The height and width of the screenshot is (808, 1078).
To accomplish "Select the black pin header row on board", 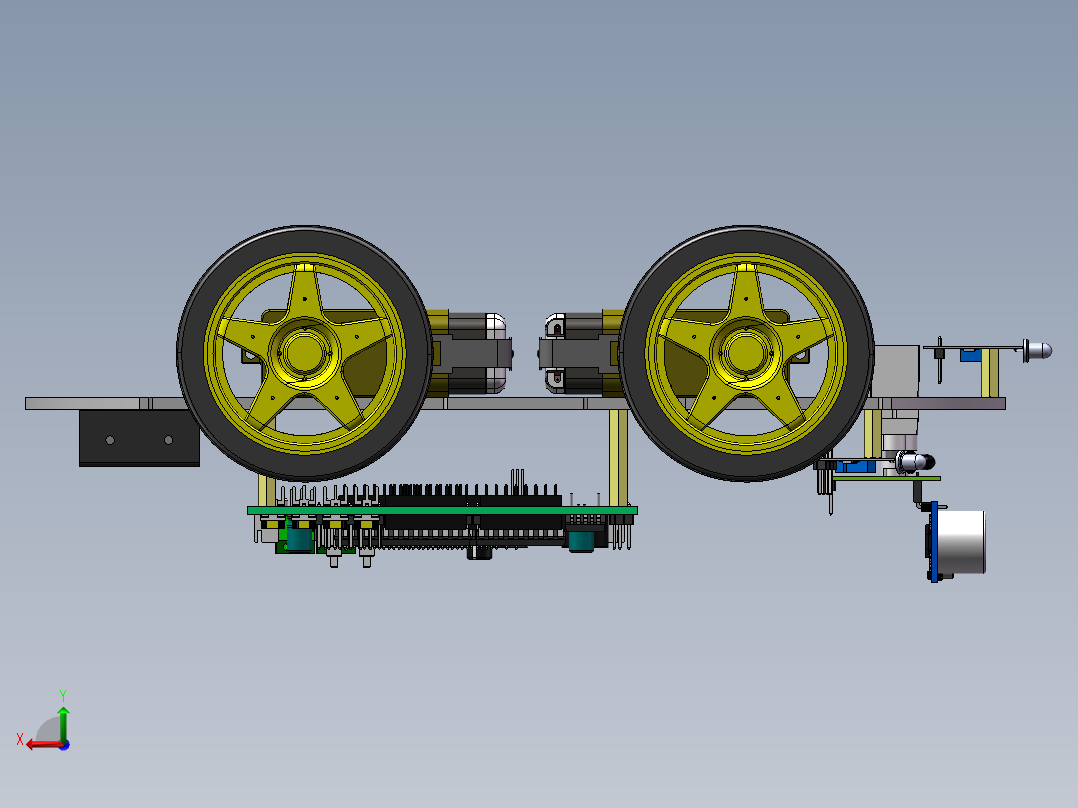I will 470,497.
